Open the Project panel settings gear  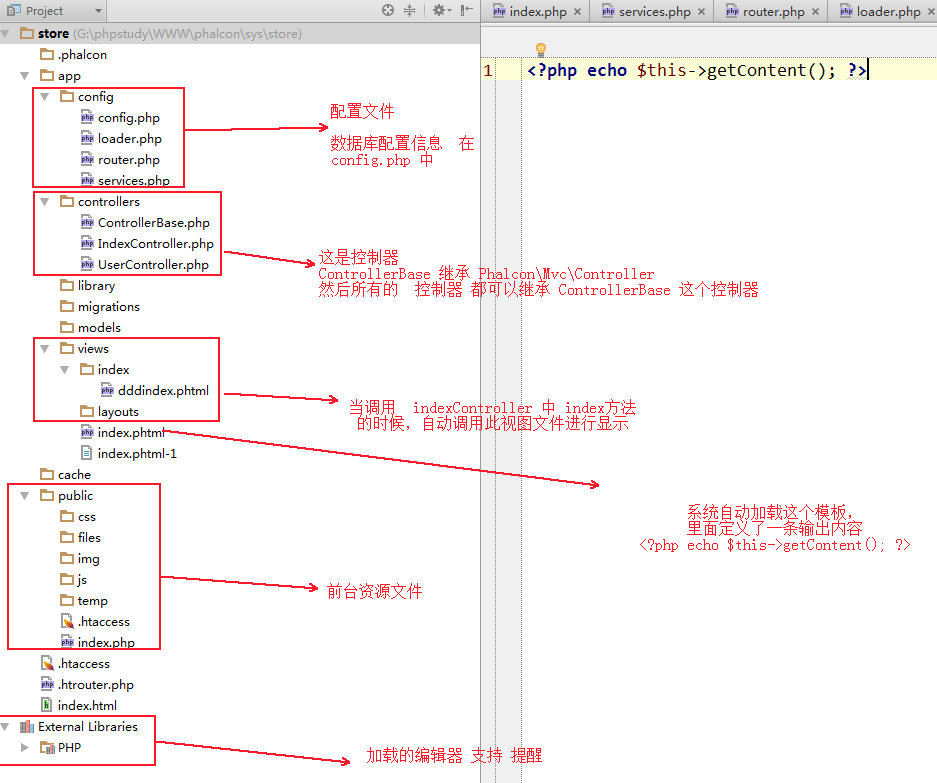pos(438,11)
